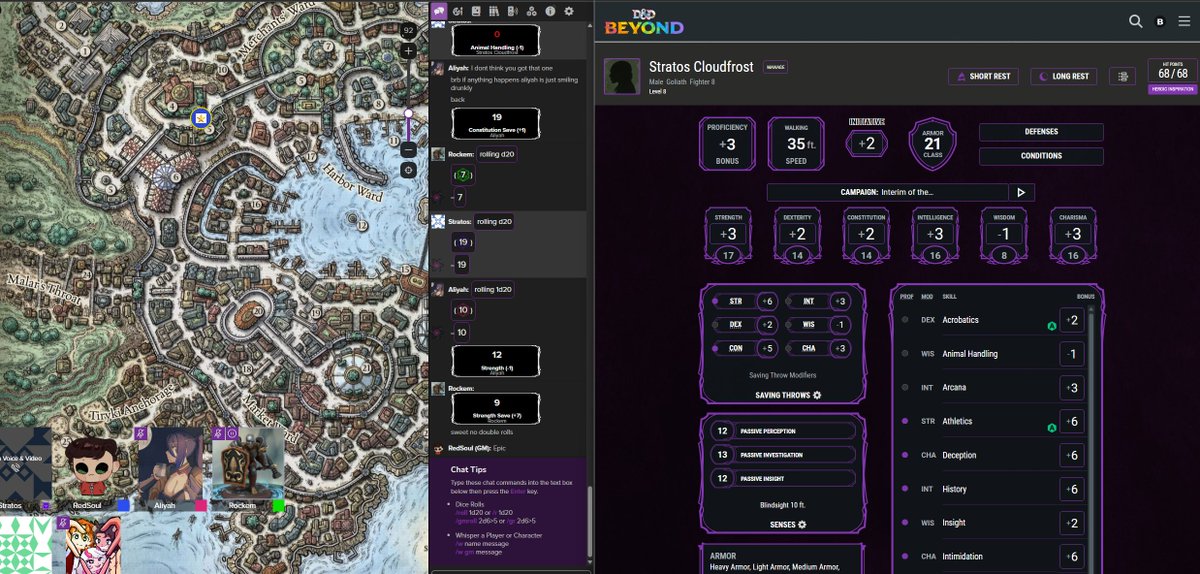The width and height of the screenshot is (1200, 574).
Task: Zoom out on the map with minus button
Action: pos(408,149)
